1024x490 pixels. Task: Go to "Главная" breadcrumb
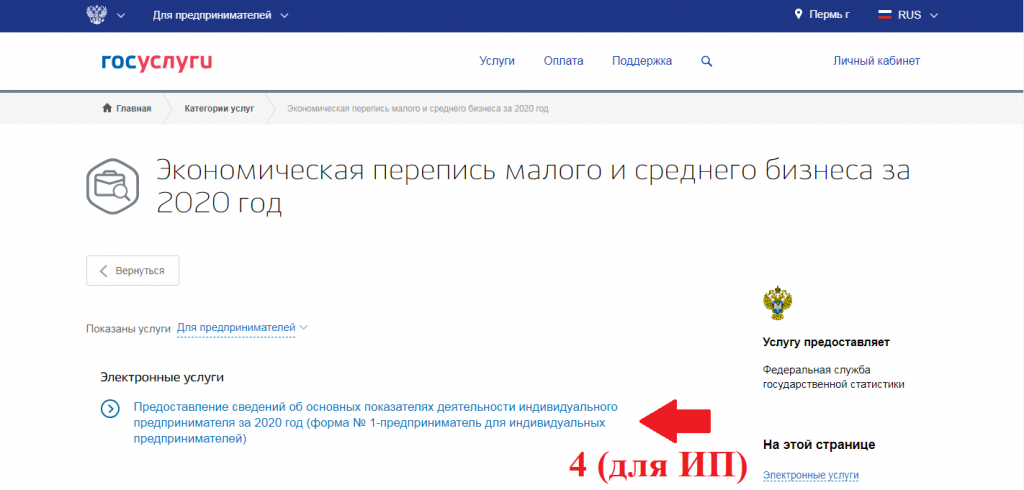134,108
